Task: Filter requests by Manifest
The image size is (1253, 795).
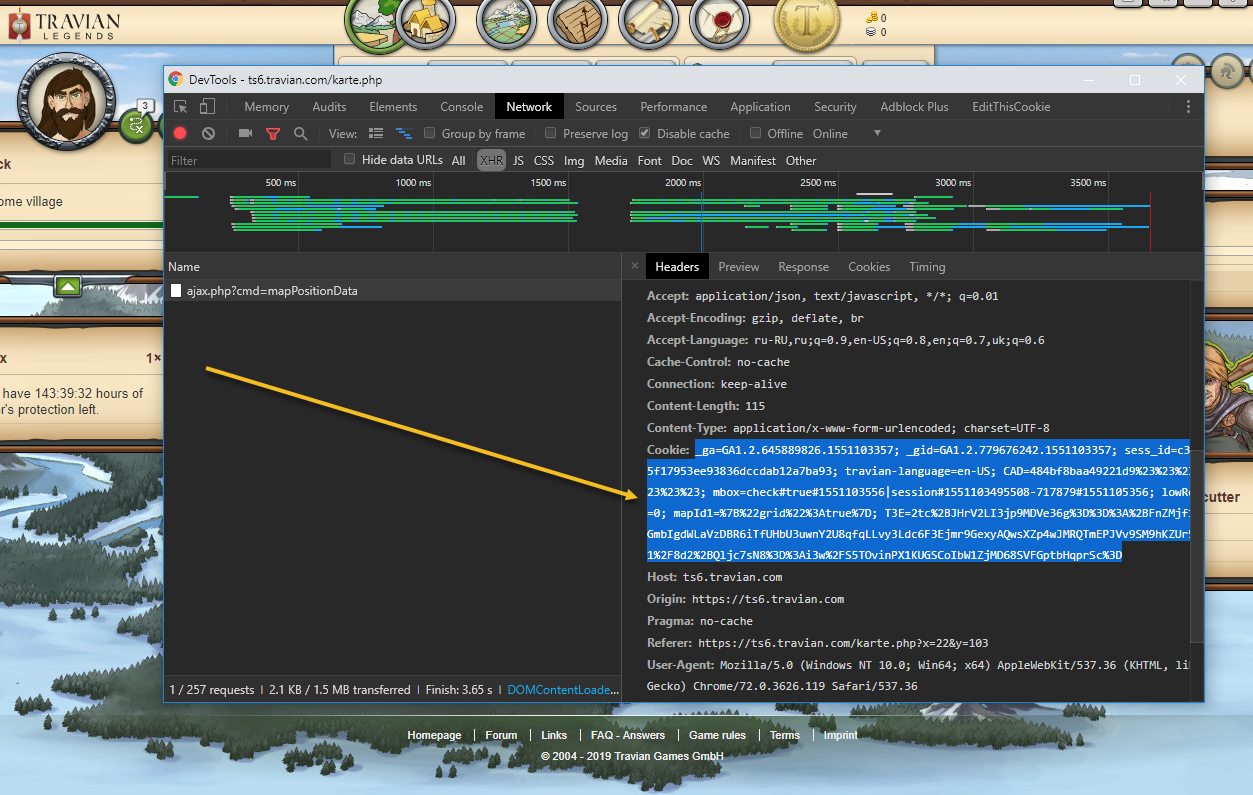Action: pyautogui.click(x=753, y=160)
